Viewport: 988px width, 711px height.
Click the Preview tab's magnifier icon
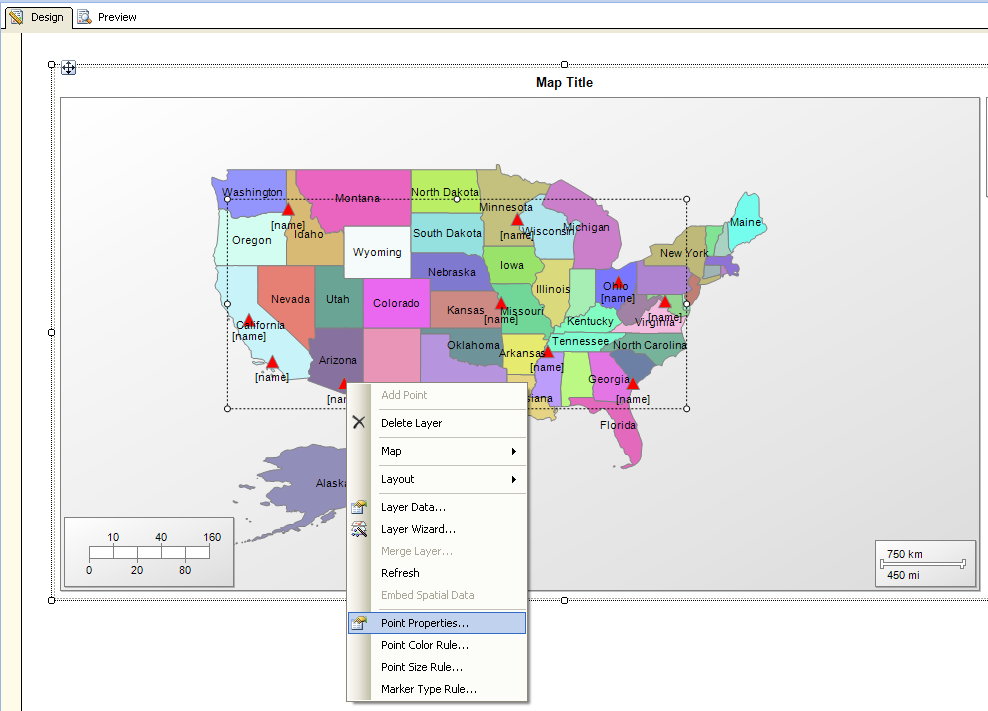84,17
